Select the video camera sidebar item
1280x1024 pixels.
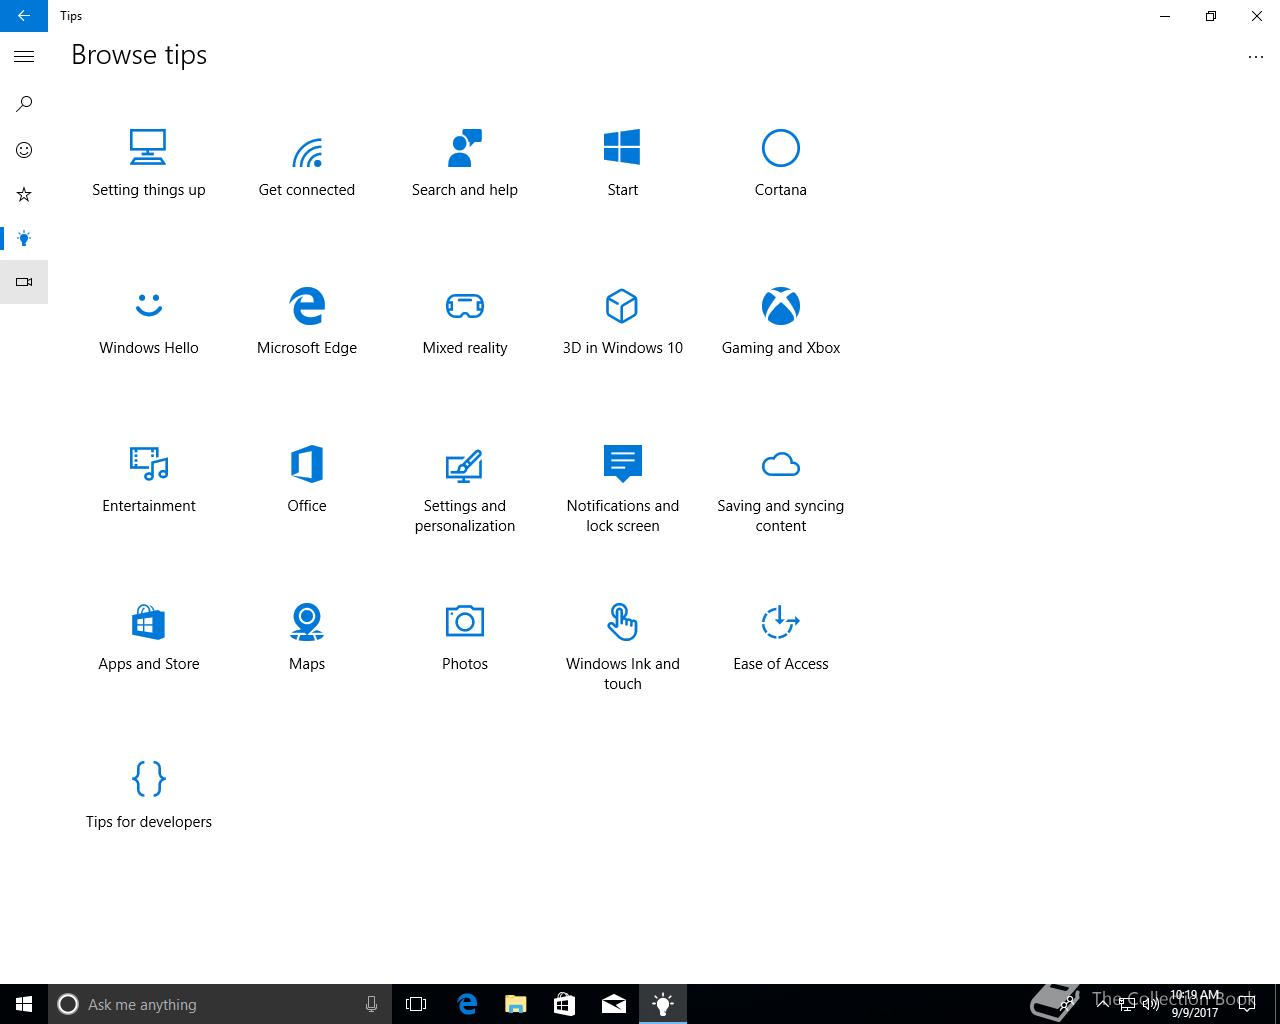coord(24,282)
